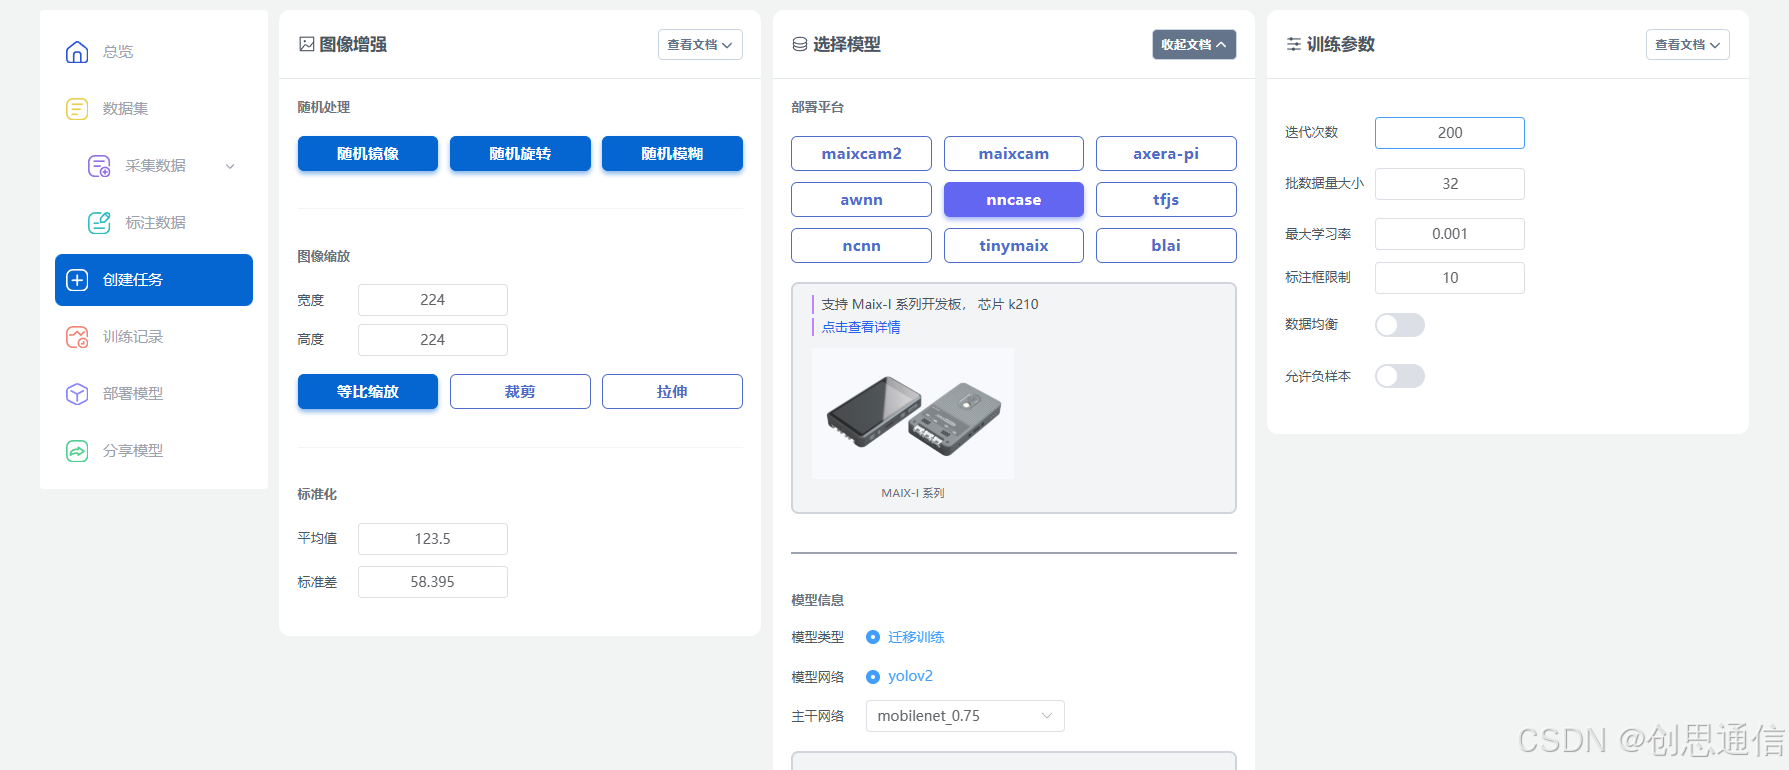Choose 裁剪 scaling mode

520,392
